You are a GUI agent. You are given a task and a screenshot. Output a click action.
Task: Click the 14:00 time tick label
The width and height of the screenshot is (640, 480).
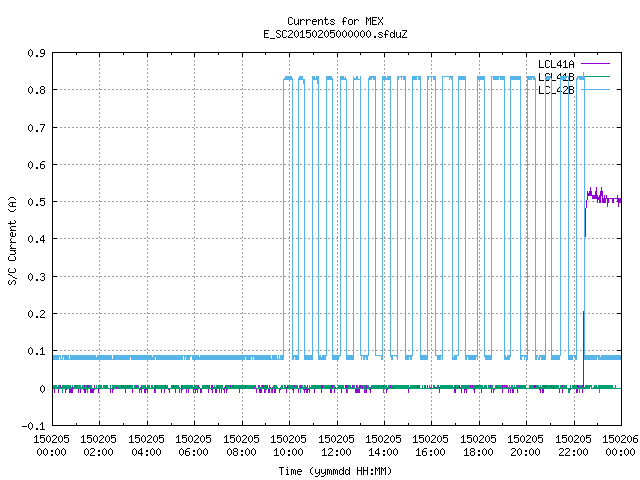[x=383, y=452]
